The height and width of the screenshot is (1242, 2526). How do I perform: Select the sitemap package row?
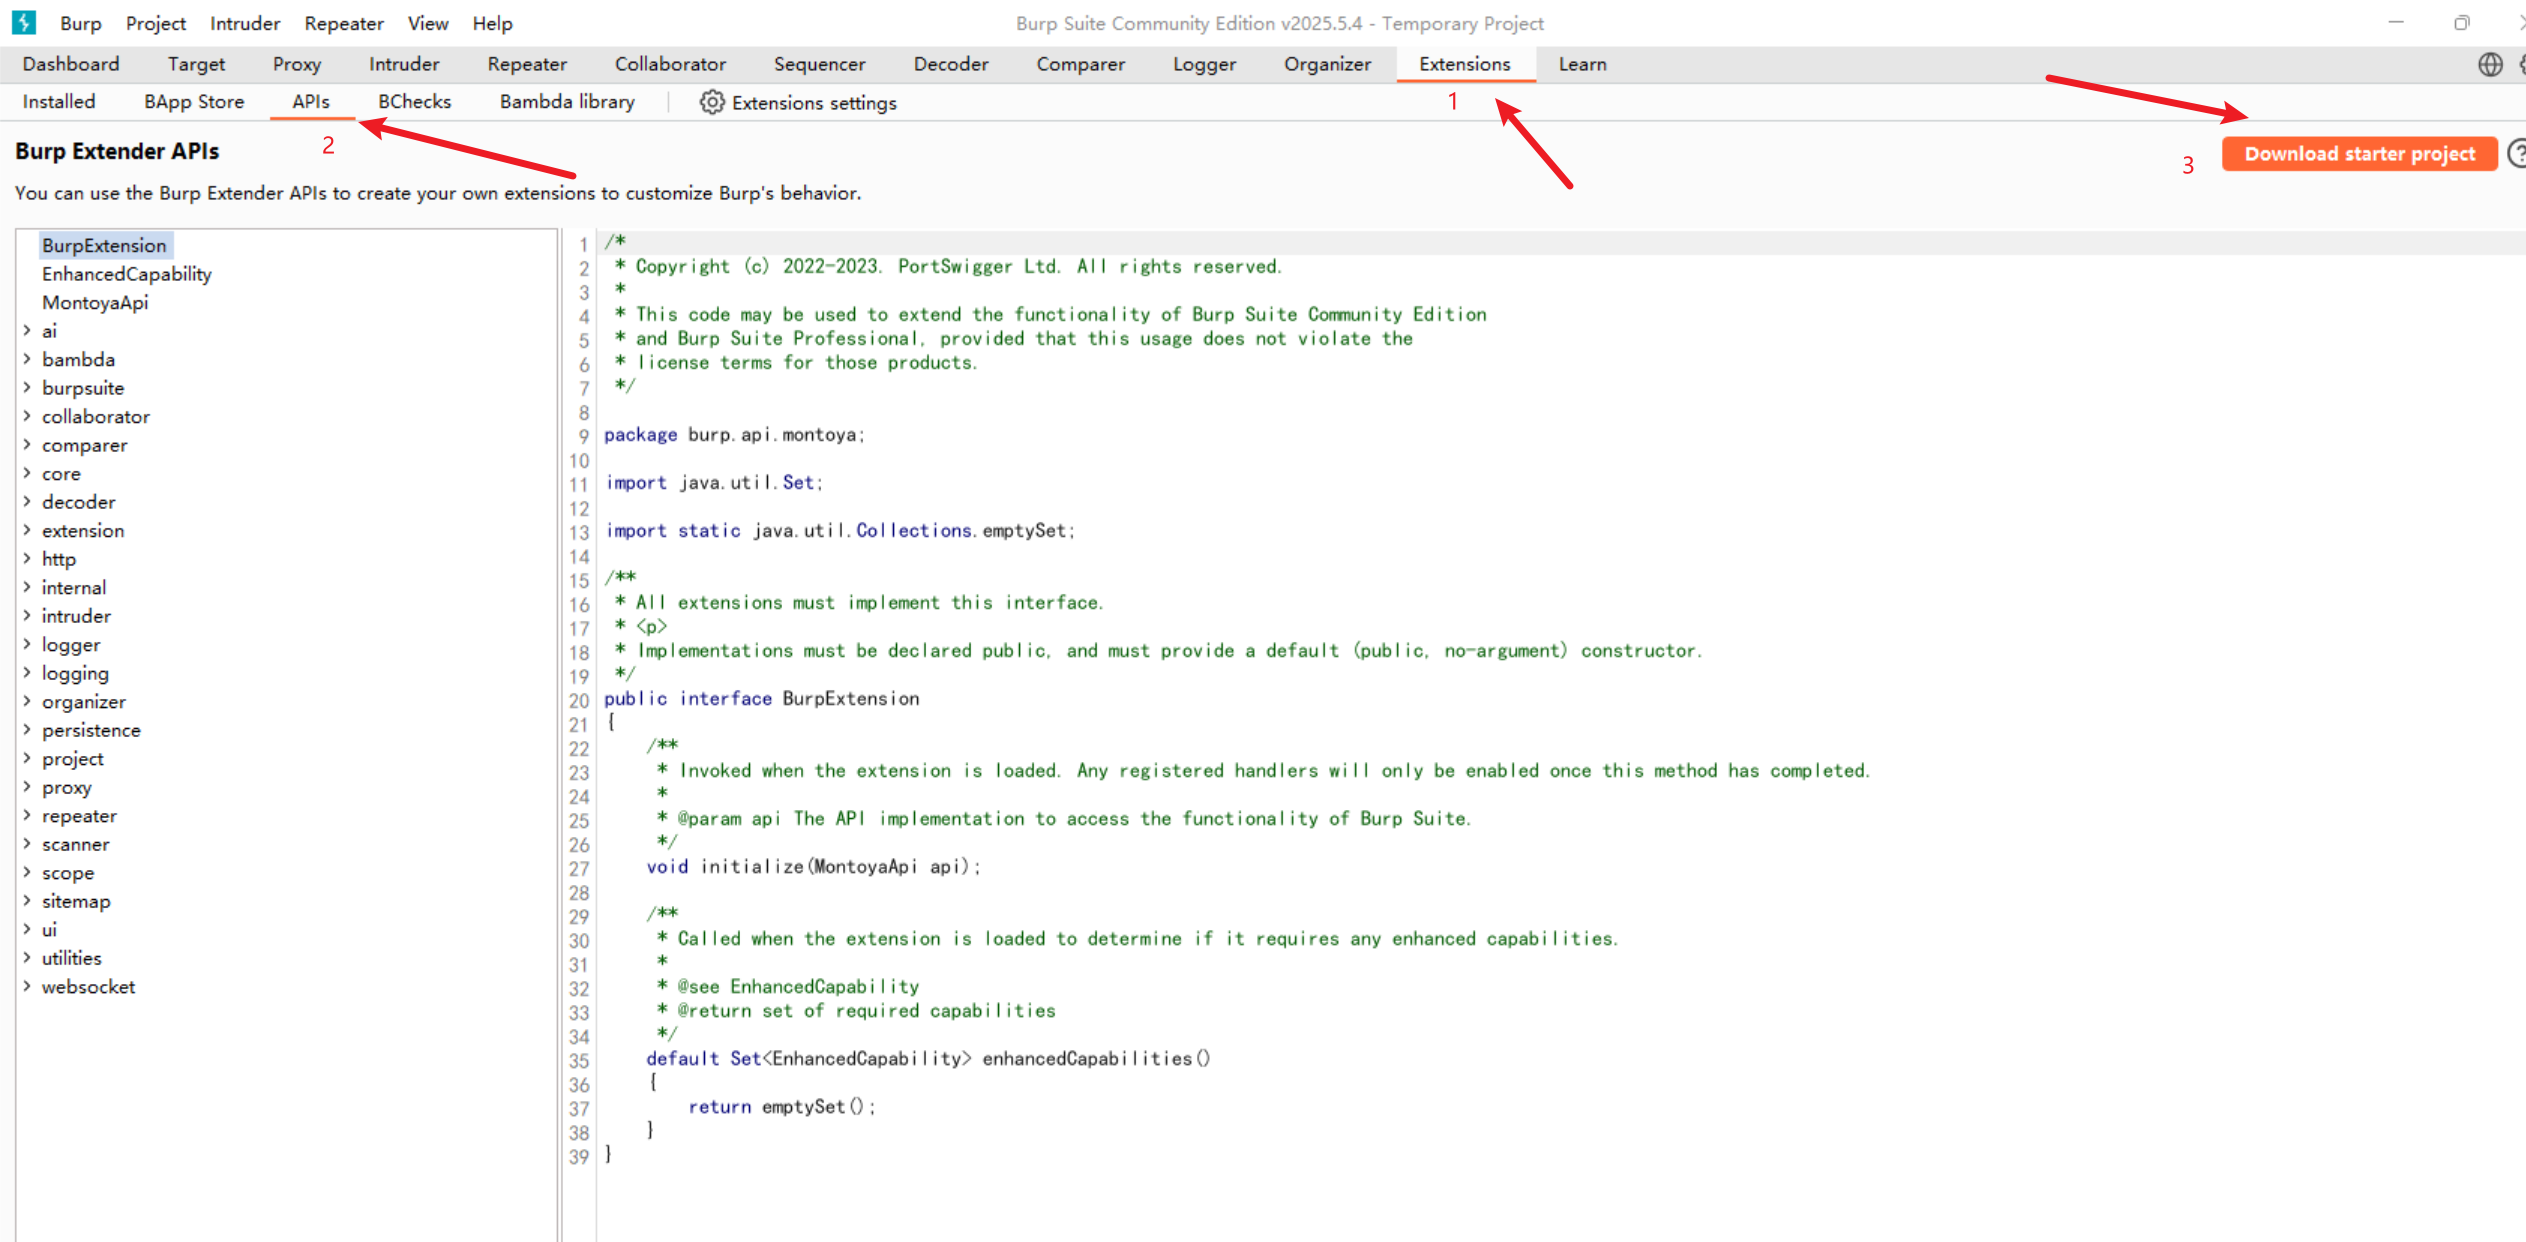pyautogui.click(x=76, y=901)
